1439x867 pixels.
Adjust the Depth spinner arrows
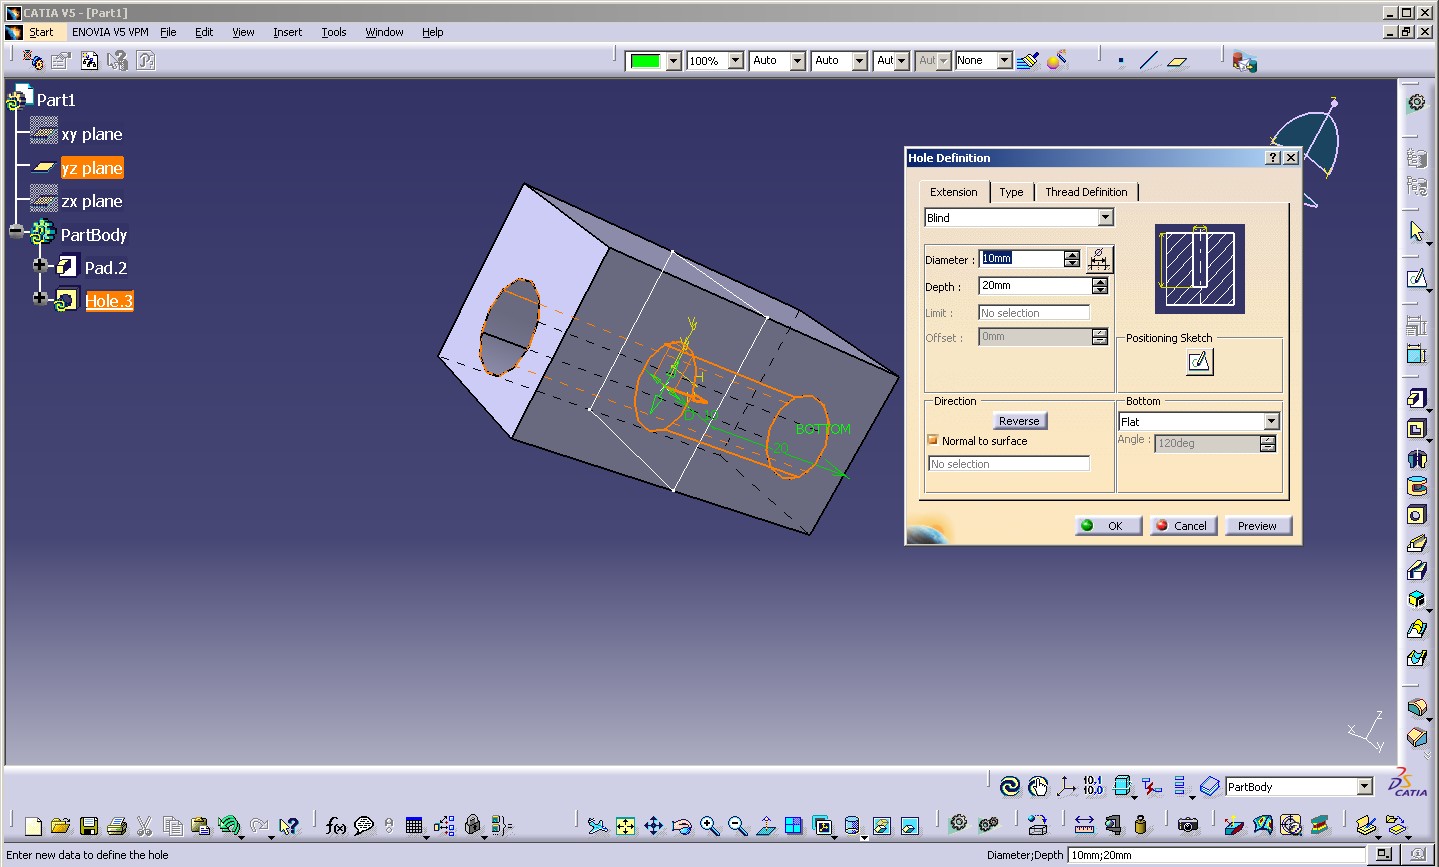[x=1099, y=285]
